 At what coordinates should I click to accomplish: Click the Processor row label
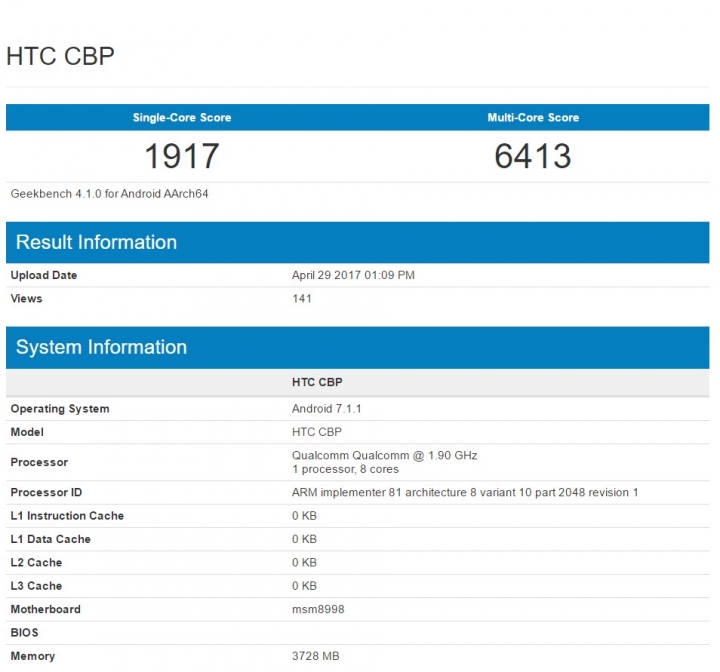tap(39, 462)
